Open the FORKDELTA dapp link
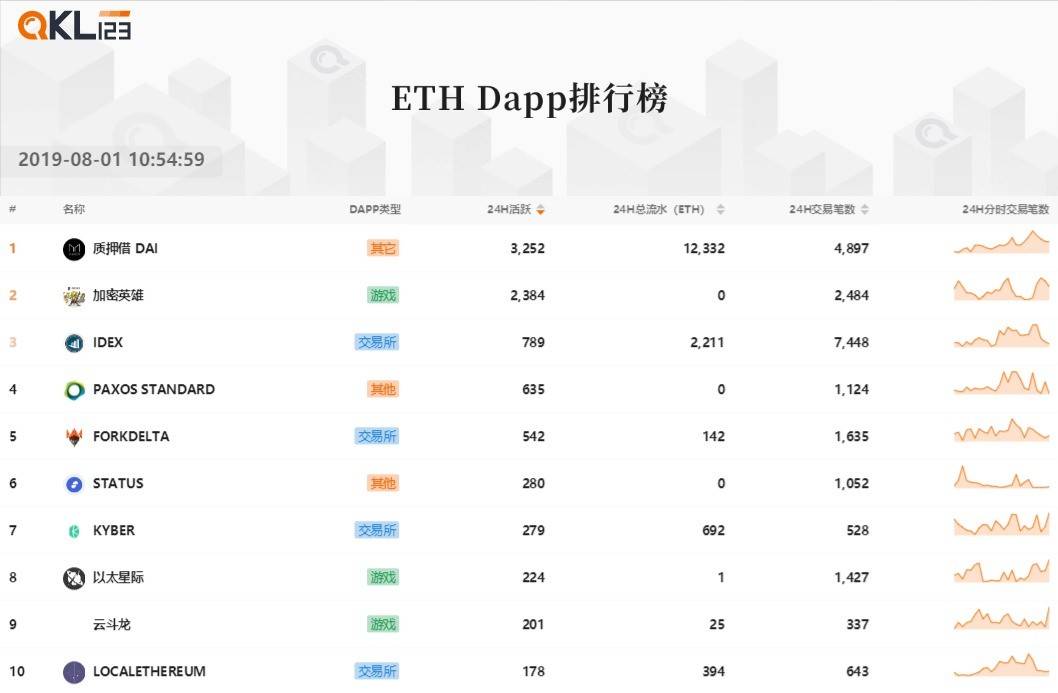 (131, 437)
